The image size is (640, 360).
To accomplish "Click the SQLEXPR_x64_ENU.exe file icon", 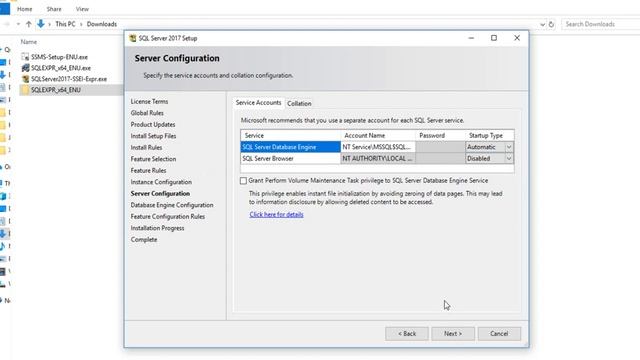I will 25,68.
